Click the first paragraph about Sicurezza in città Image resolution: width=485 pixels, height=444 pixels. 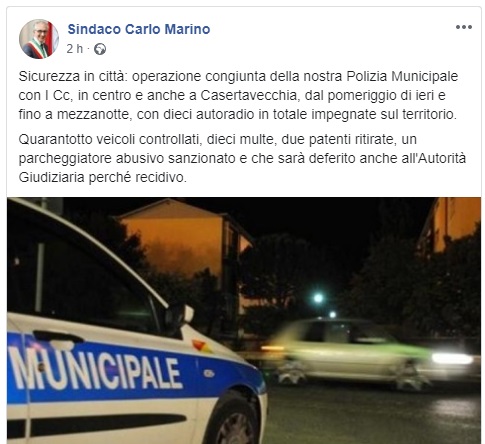coord(238,95)
